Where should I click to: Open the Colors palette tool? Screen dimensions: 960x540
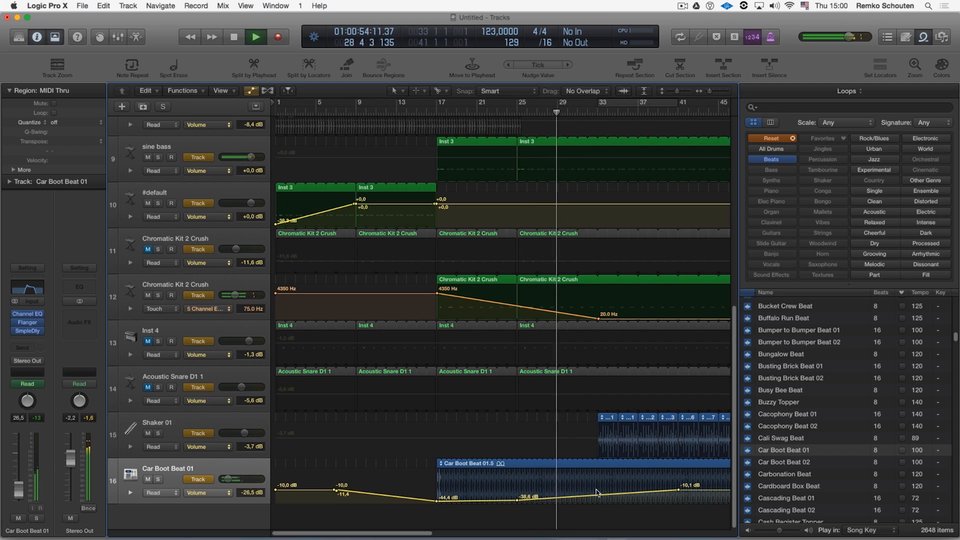point(942,67)
